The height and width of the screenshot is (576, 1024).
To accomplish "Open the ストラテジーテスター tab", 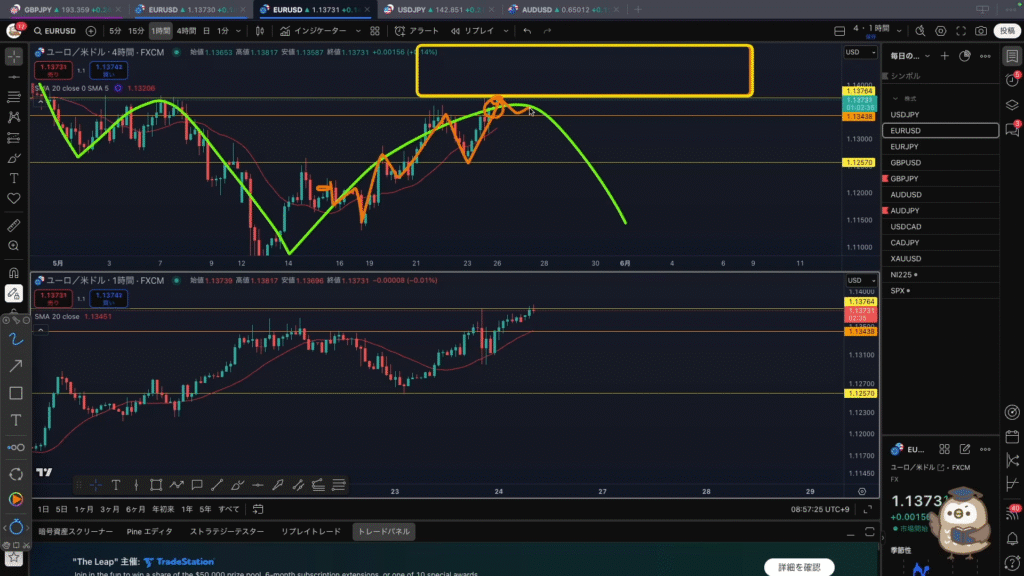I will click(227, 532).
